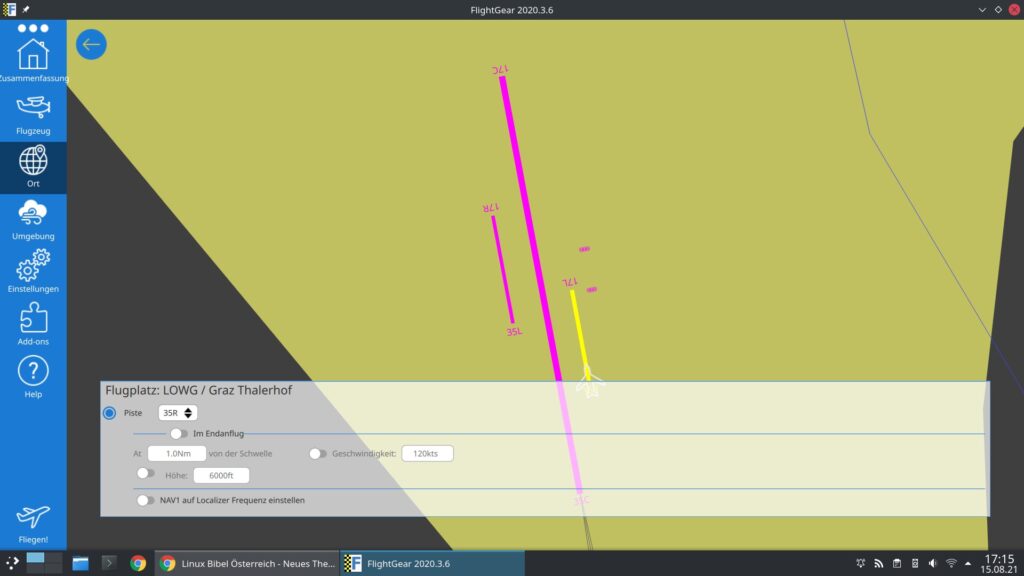Maximize the FlightGear window diamond button

(x=999, y=10)
